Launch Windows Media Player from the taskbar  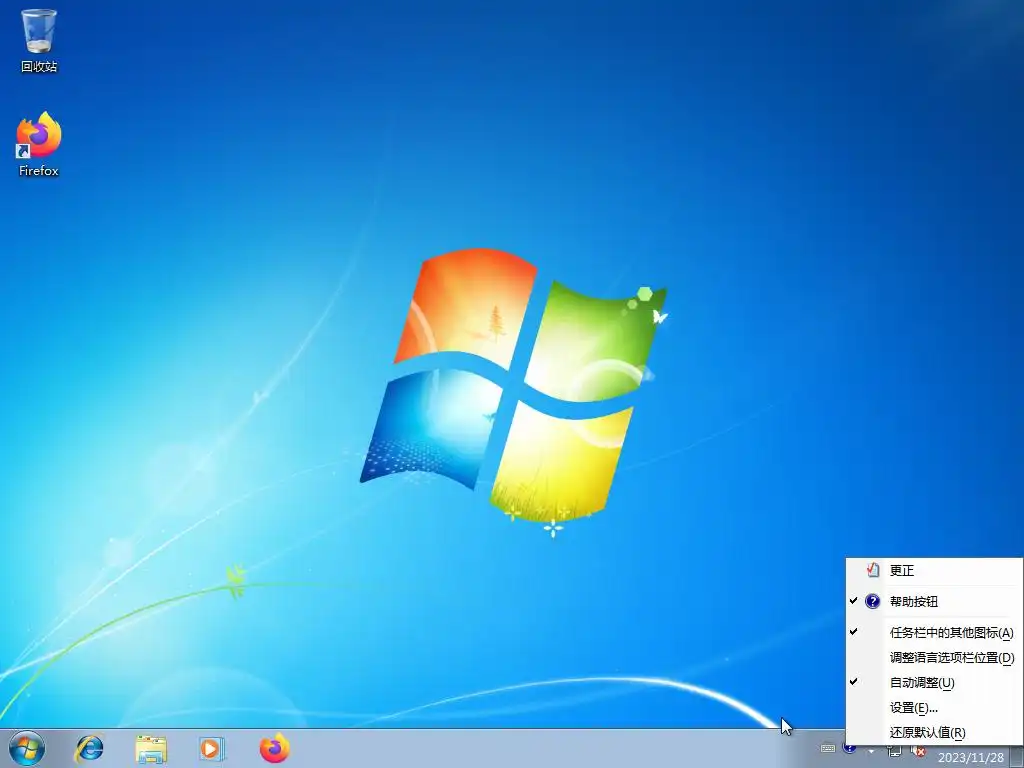212,748
